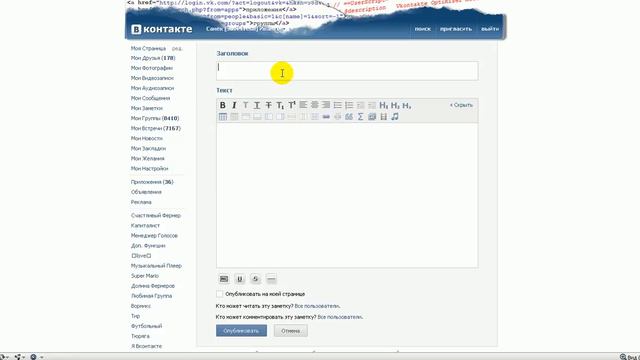Viewport: 640px width, 360px height.
Task: Launch 'Super Mario' app link
Action: tap(145, 276)
